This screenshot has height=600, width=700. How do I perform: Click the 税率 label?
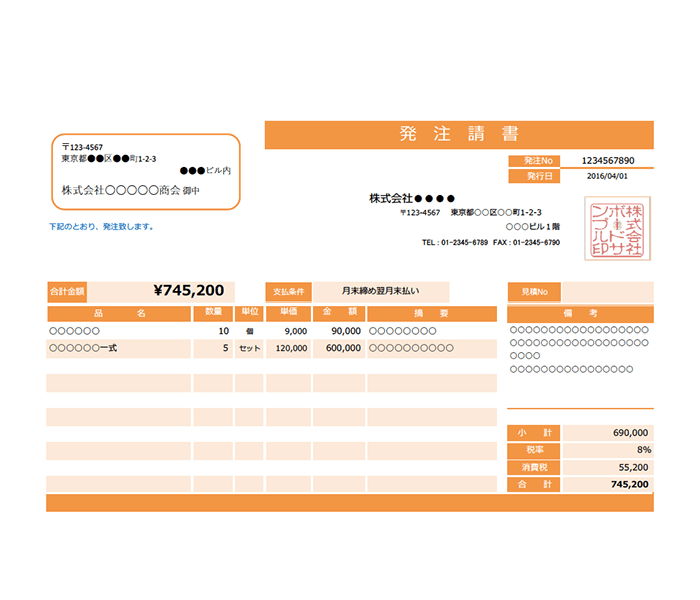pos(534,450)
